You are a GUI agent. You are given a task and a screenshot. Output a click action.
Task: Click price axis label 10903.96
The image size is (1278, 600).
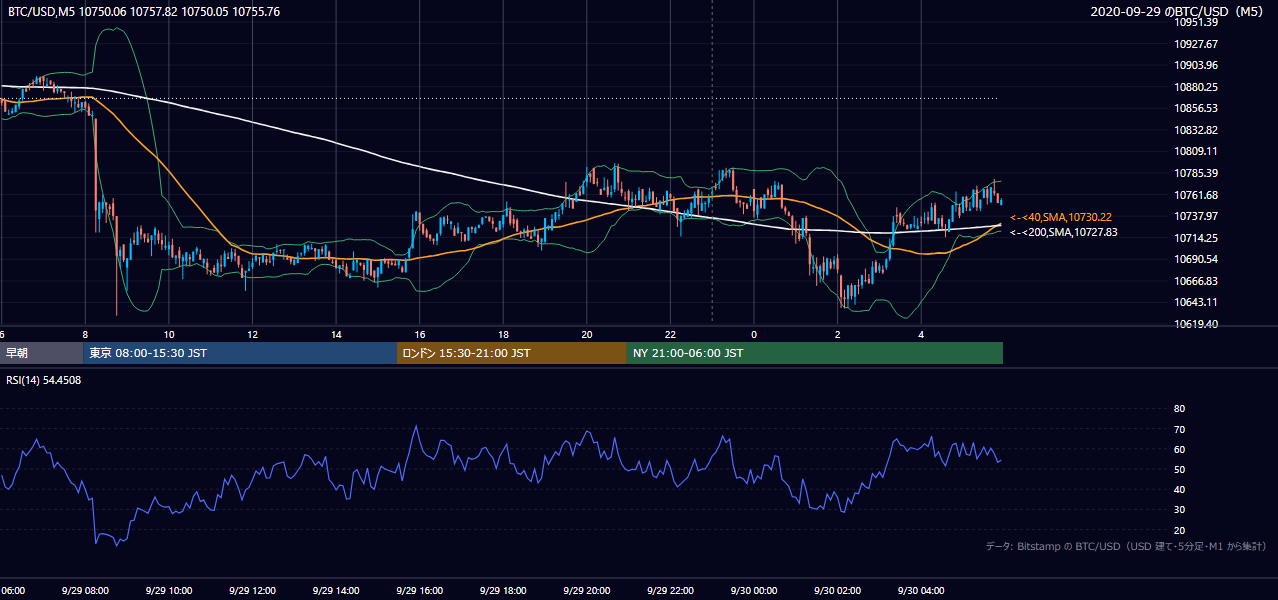click(x=1196, y=65)
